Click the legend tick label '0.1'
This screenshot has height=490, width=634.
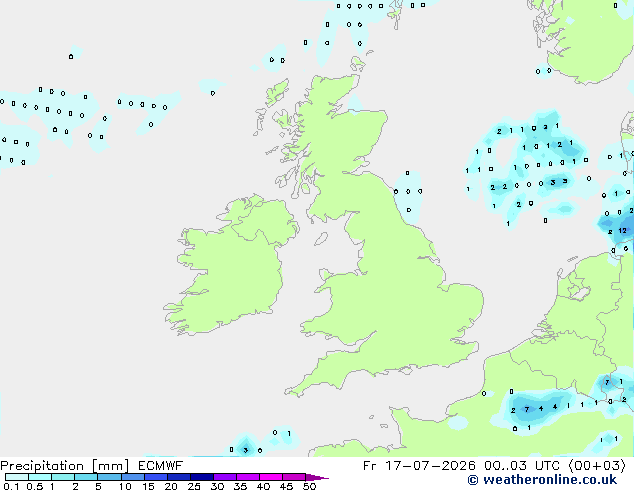tap(11, 486)
